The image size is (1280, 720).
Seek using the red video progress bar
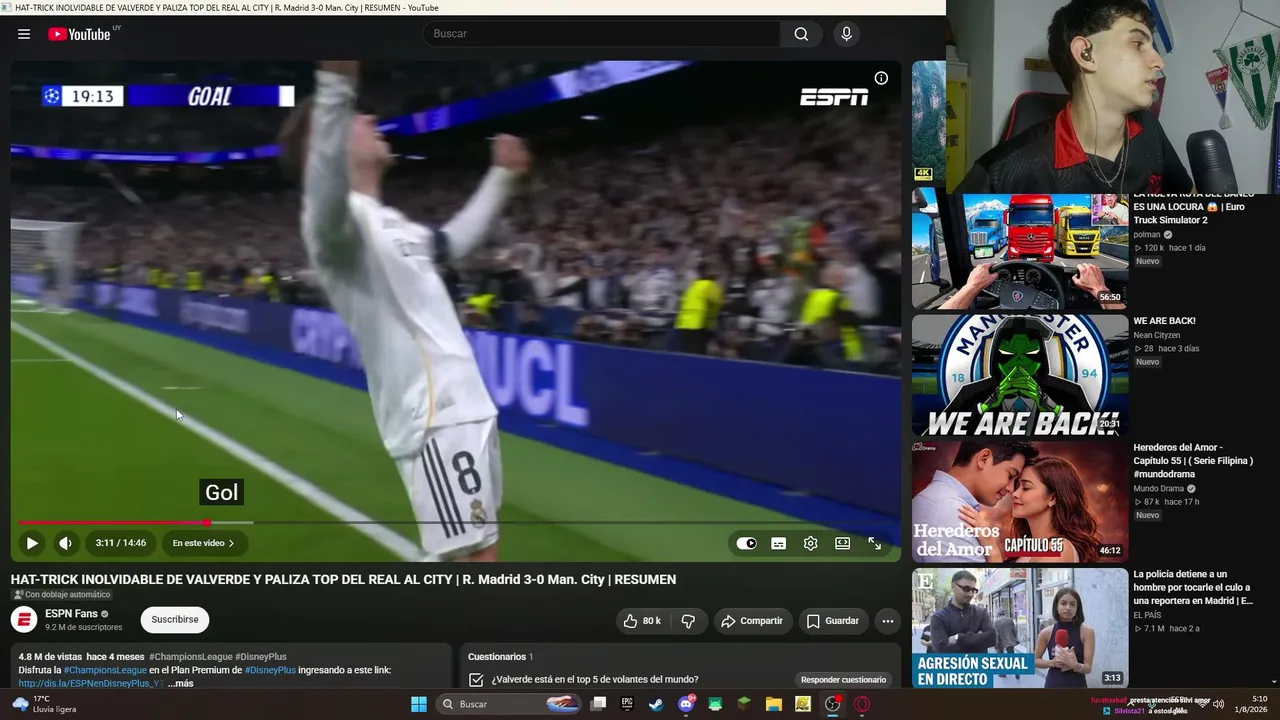456,522
